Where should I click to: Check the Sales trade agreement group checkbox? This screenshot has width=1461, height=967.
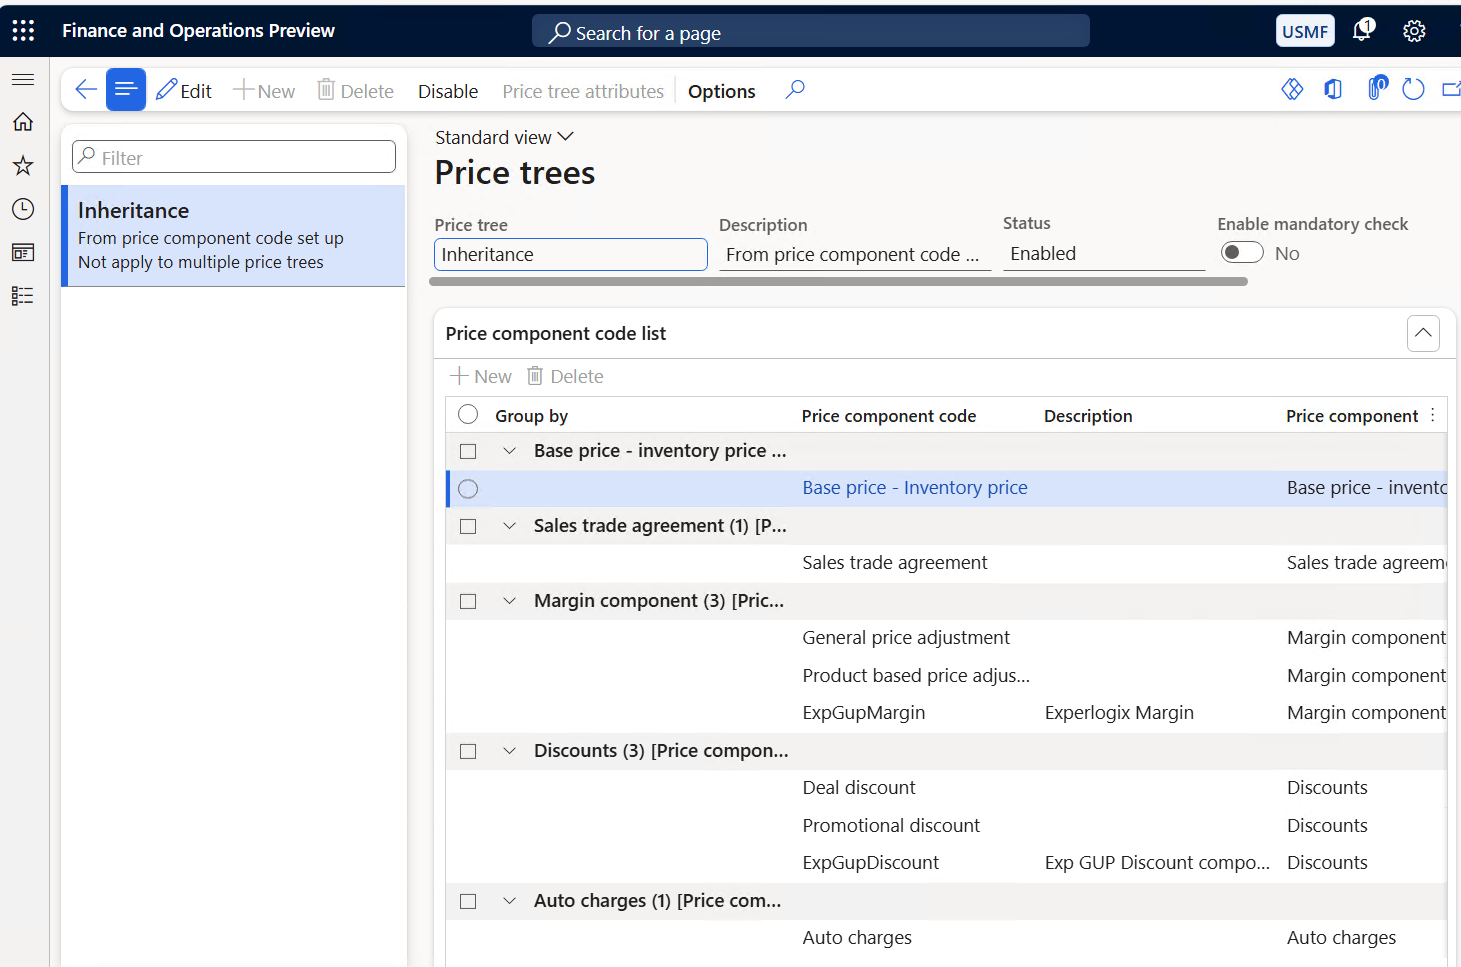click(x=468, y=526)
